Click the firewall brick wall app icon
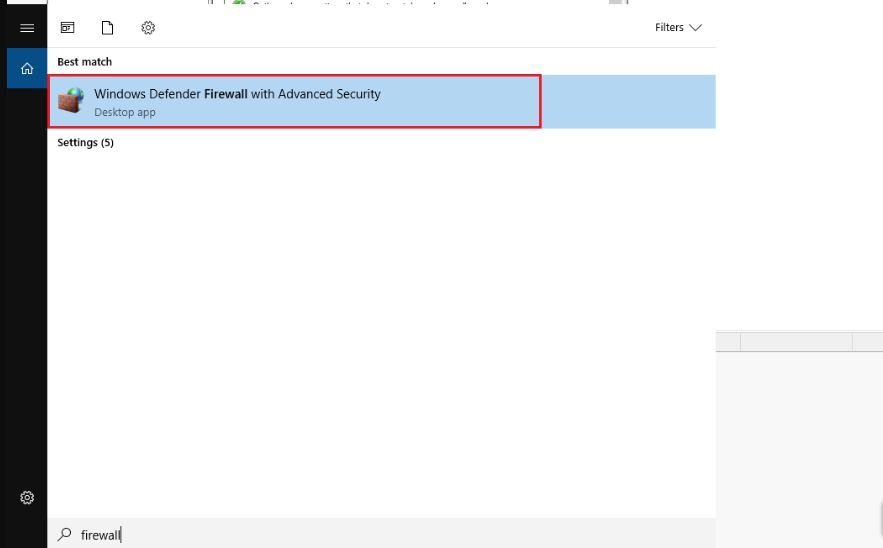883x548 pixels. 70,101
